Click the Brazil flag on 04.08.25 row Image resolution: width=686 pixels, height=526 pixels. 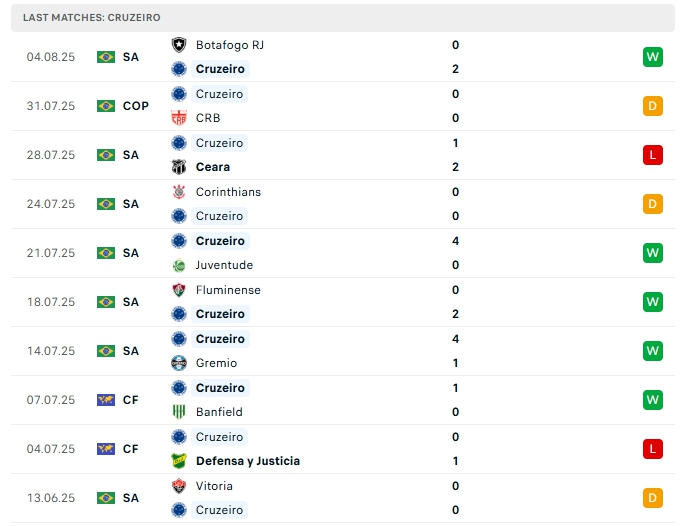[106, 57]
